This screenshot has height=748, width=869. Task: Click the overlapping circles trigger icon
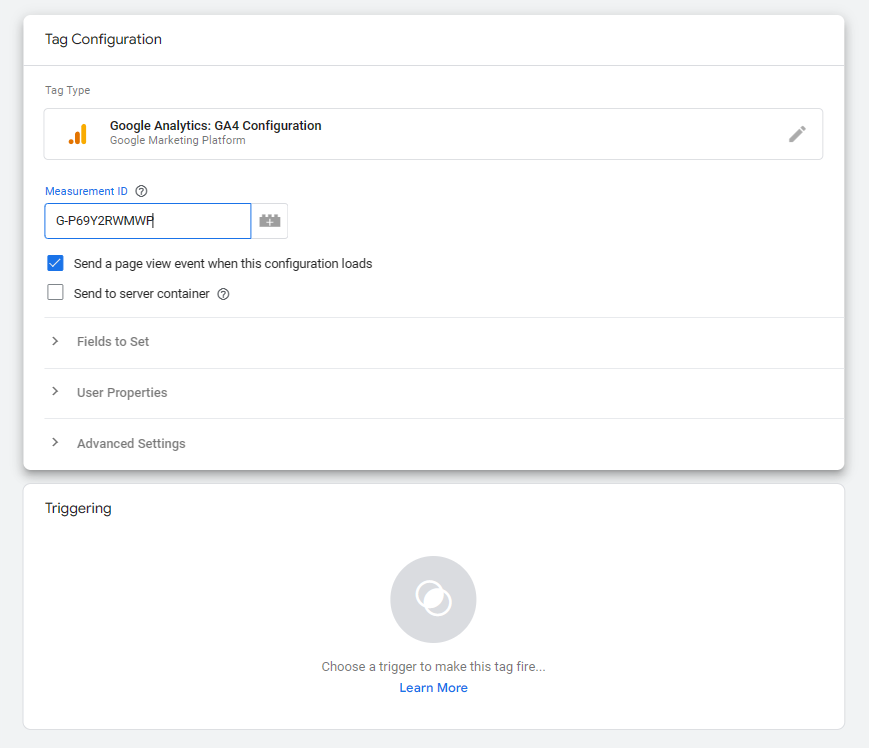tap(433, 599)
